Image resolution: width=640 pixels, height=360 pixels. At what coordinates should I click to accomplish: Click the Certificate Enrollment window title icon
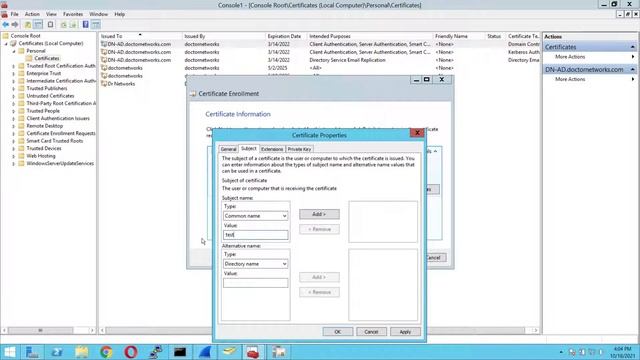pos(193,94)
